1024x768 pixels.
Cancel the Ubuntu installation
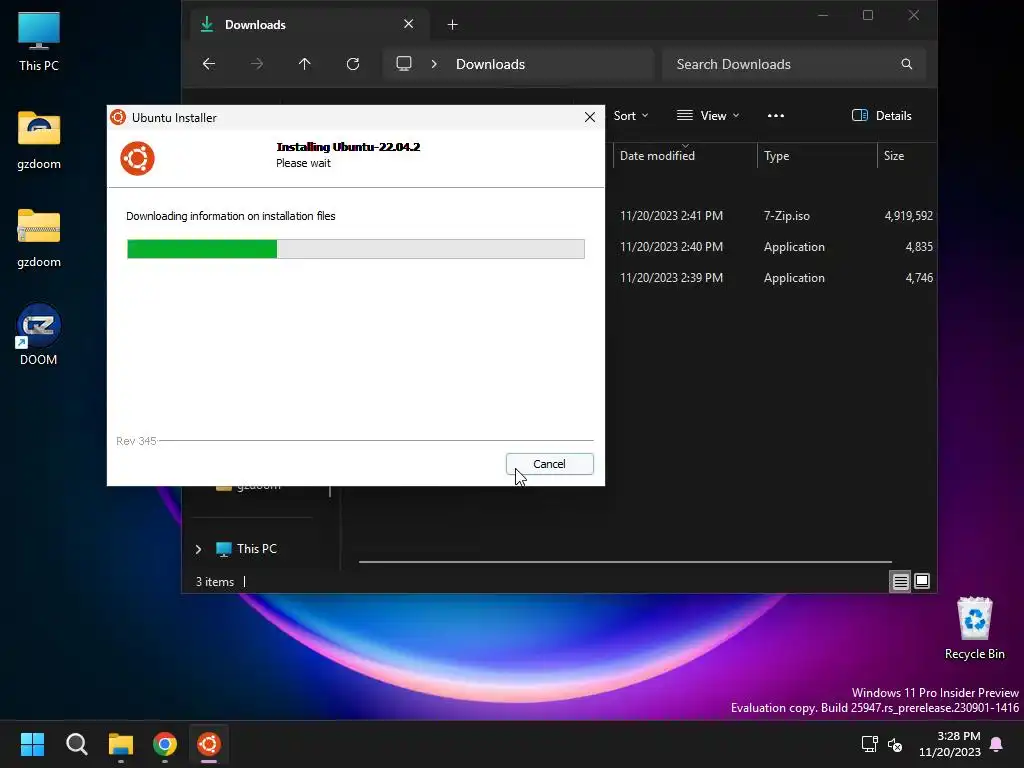point(549,464)
